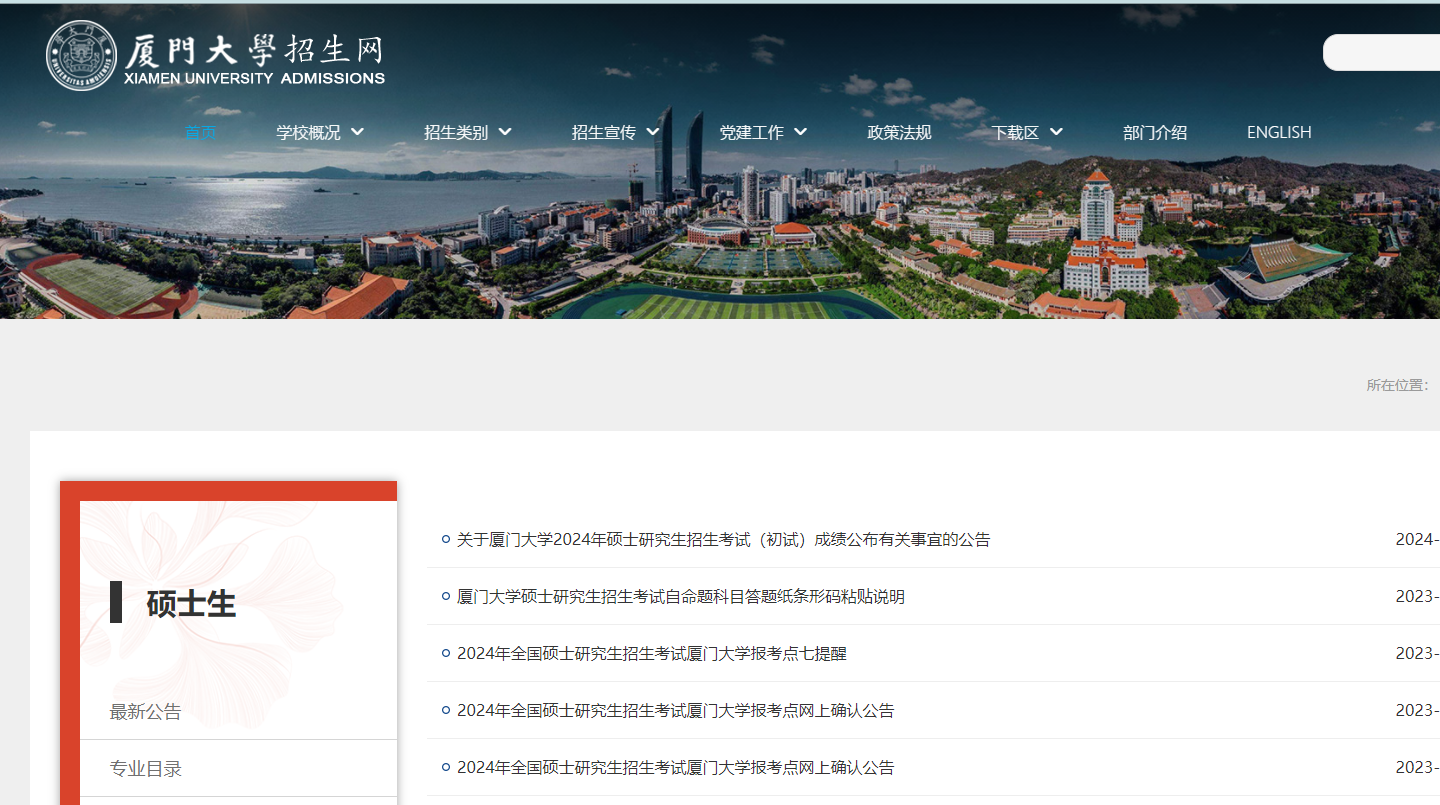Expand the 下载区 dropdown menu
Viewport: 1440px width, 805px height.
coord(1025,131)
